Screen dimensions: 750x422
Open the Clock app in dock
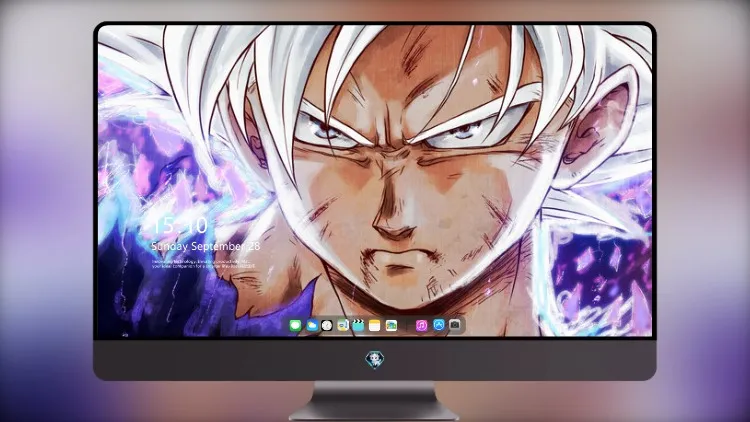(327, 325)
